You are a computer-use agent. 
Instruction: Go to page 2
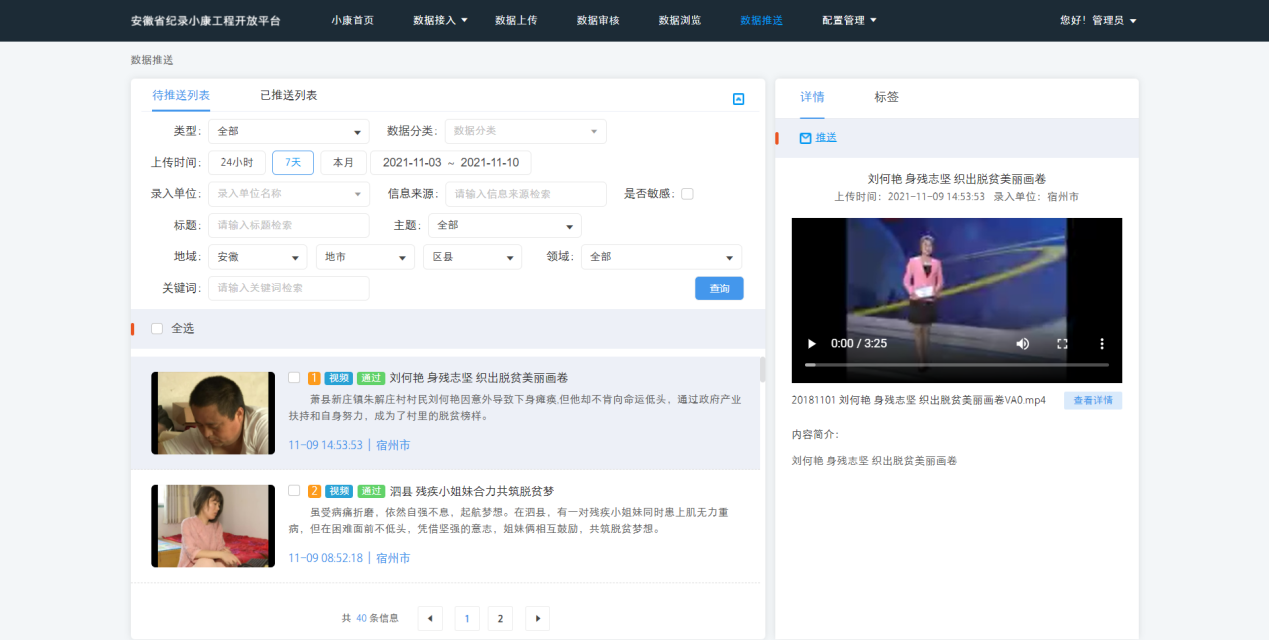point(501,618)
